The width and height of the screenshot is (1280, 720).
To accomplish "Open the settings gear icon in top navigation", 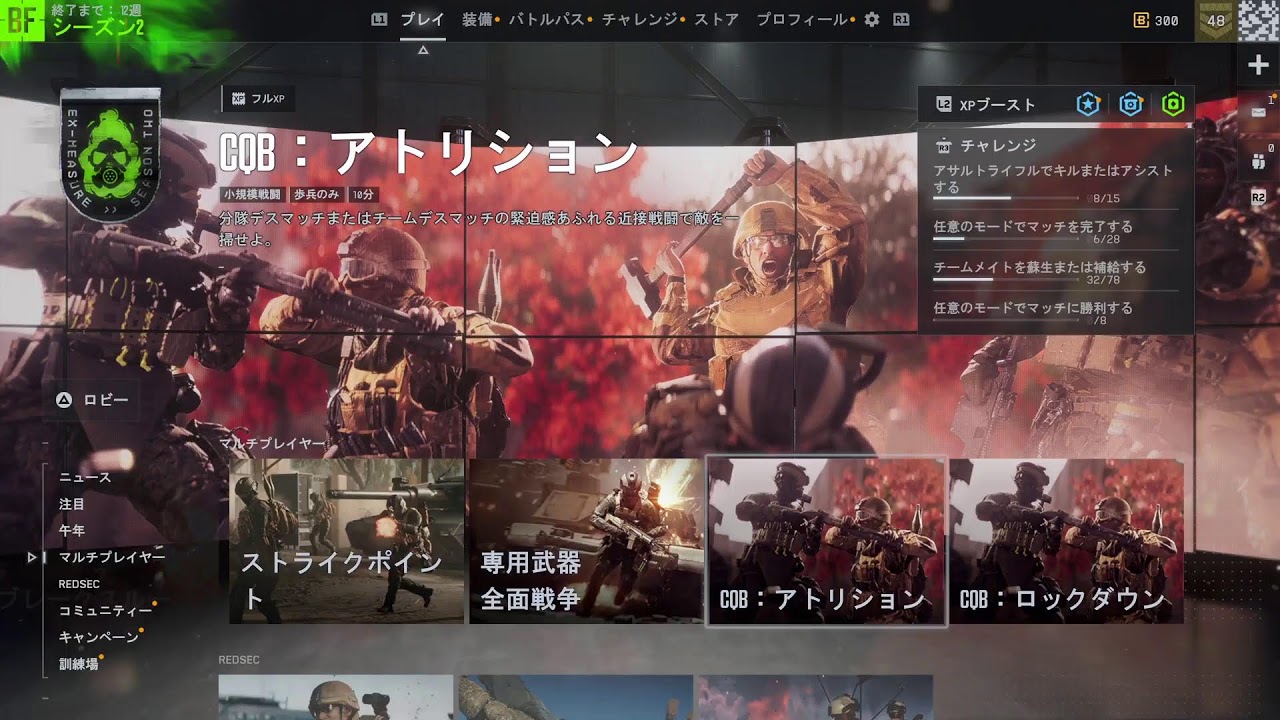I will click(x=872, y=19).
